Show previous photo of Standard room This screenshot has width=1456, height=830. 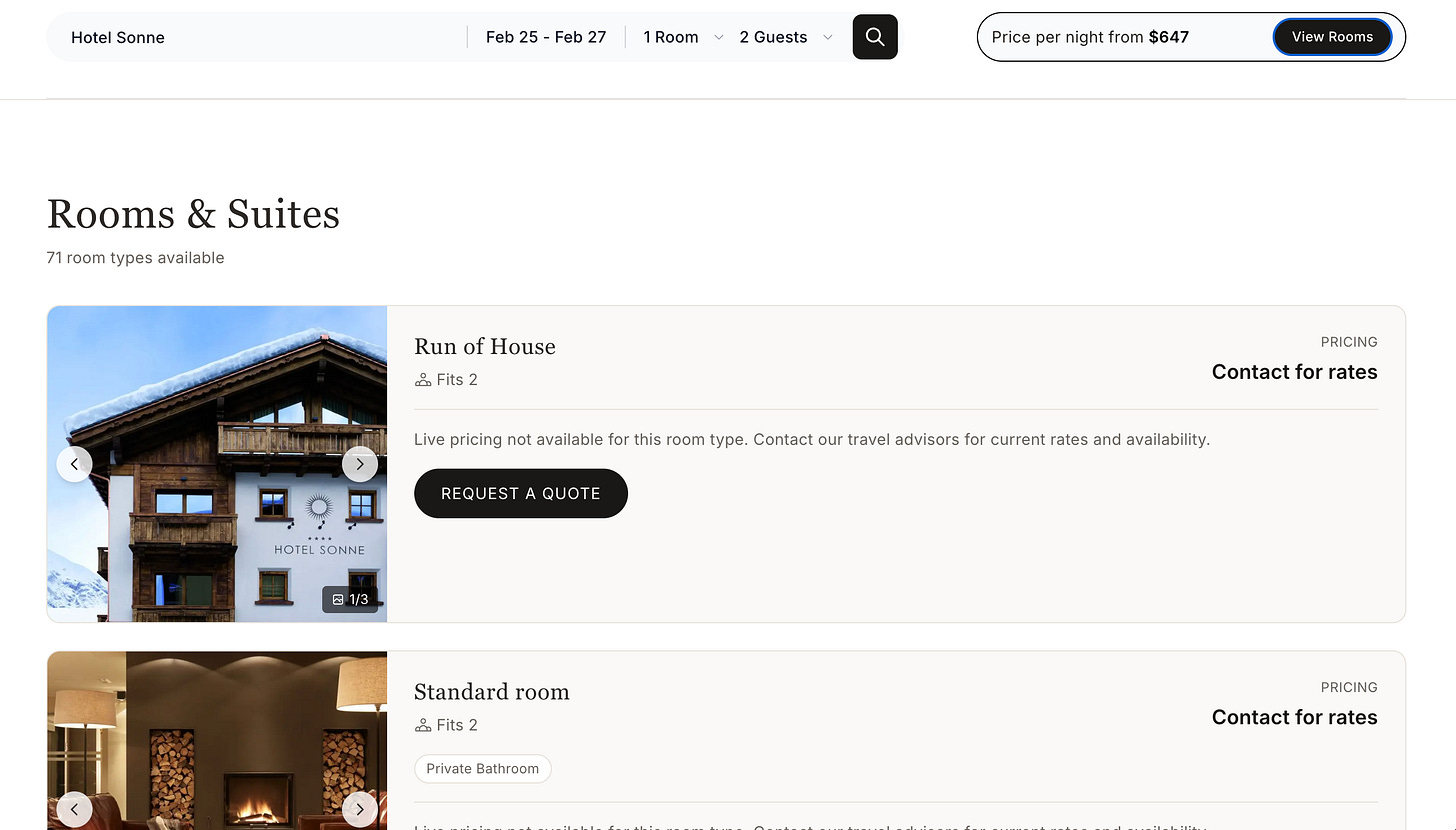point(74,809)
